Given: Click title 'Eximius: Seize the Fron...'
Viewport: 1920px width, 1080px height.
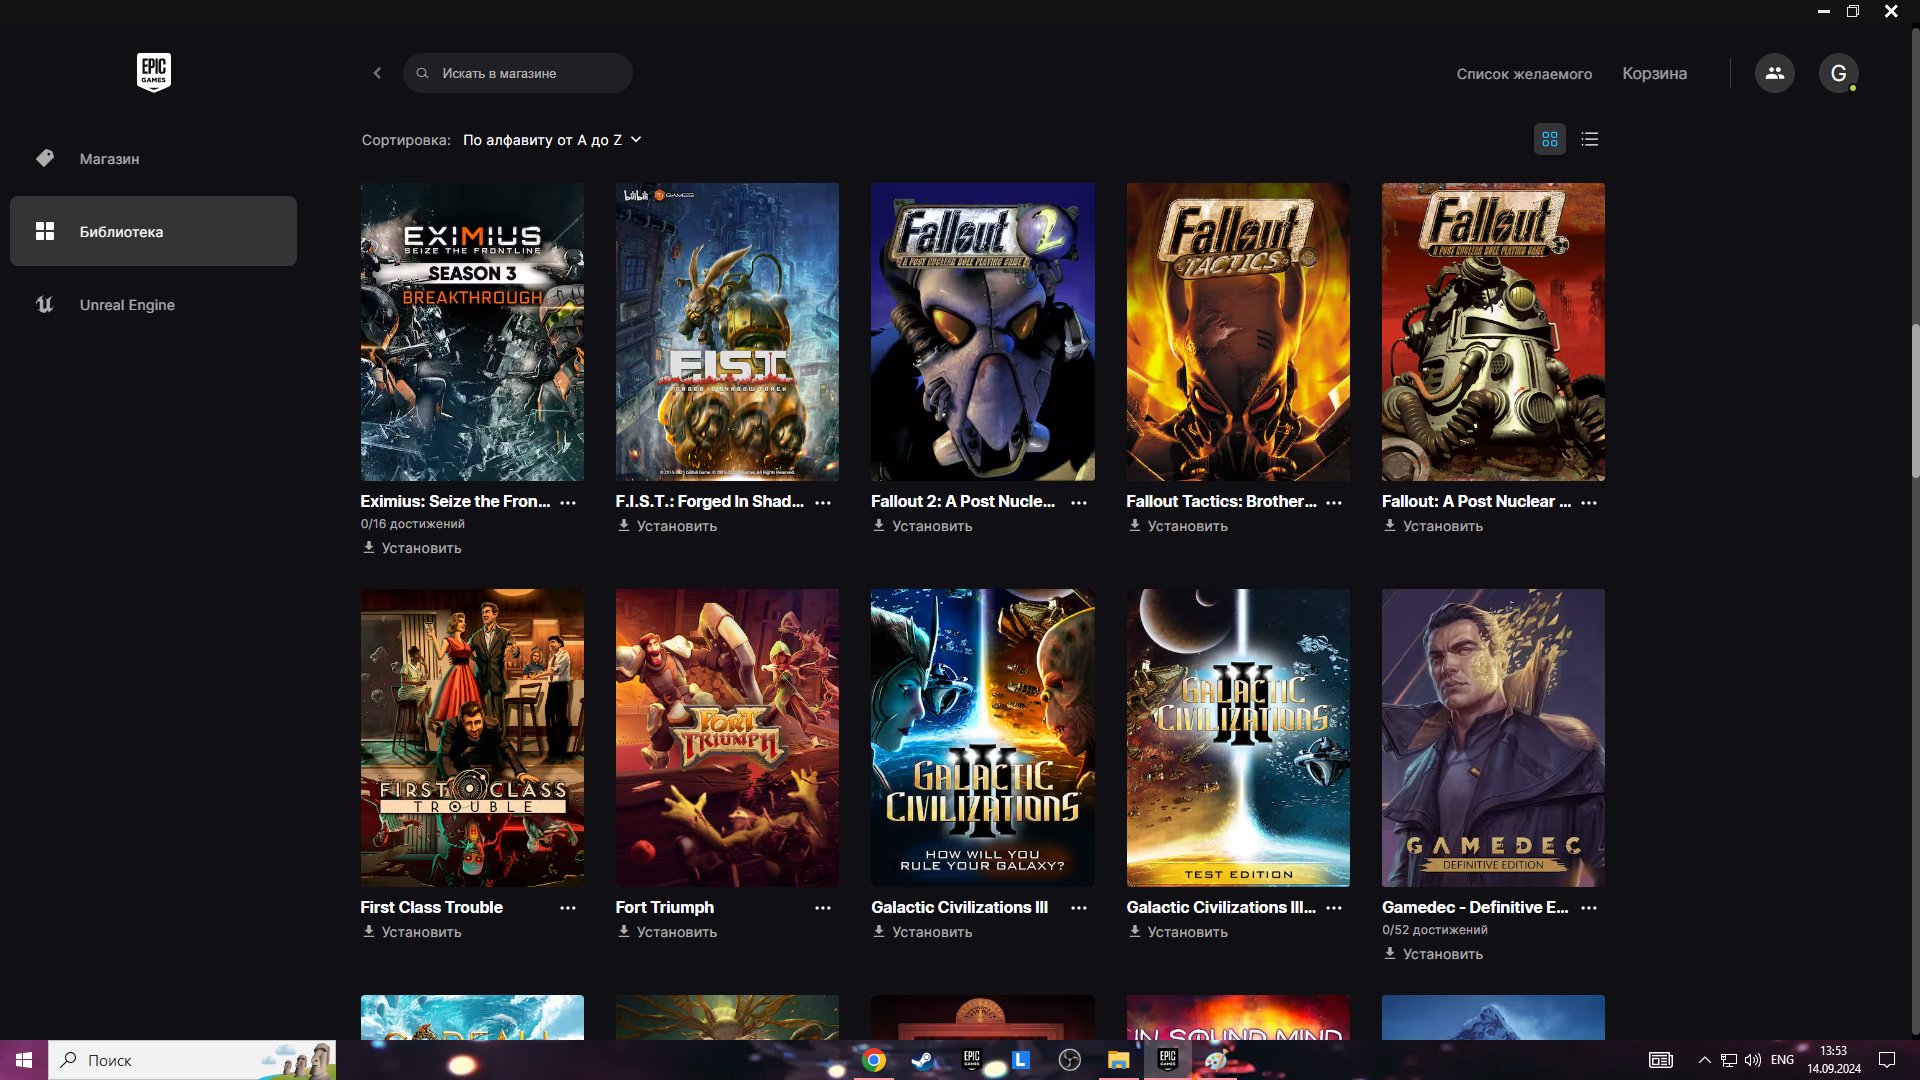Looking at the screenshot, I should click(455, 501).
